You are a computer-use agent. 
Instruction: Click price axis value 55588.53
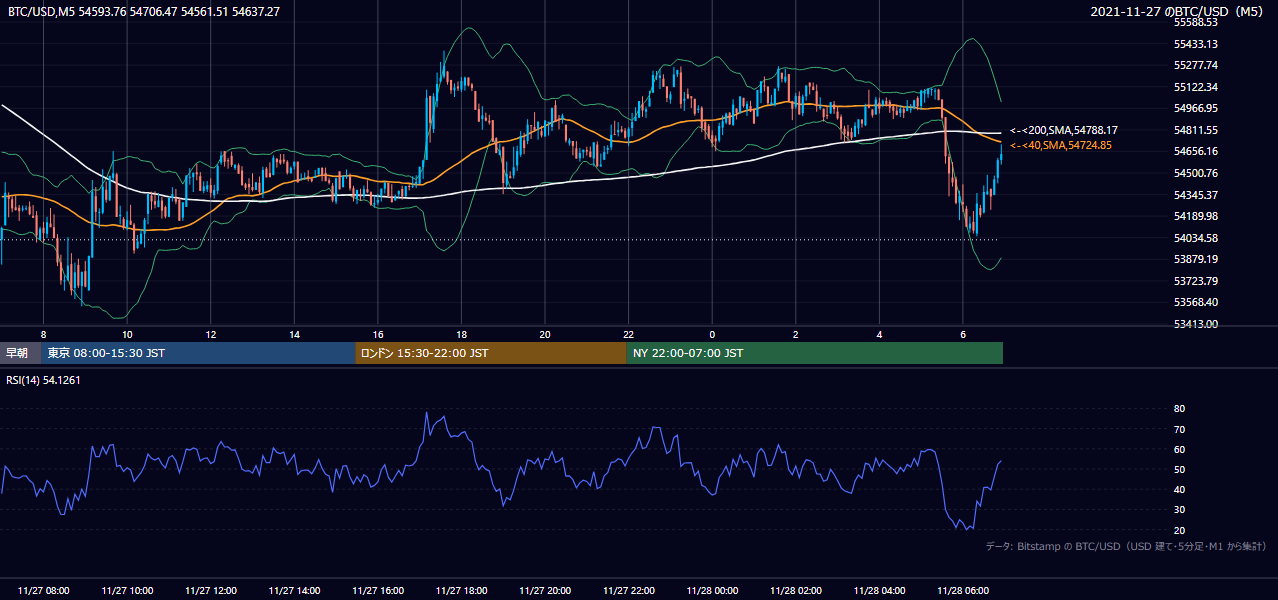[x=1196, y=22]
